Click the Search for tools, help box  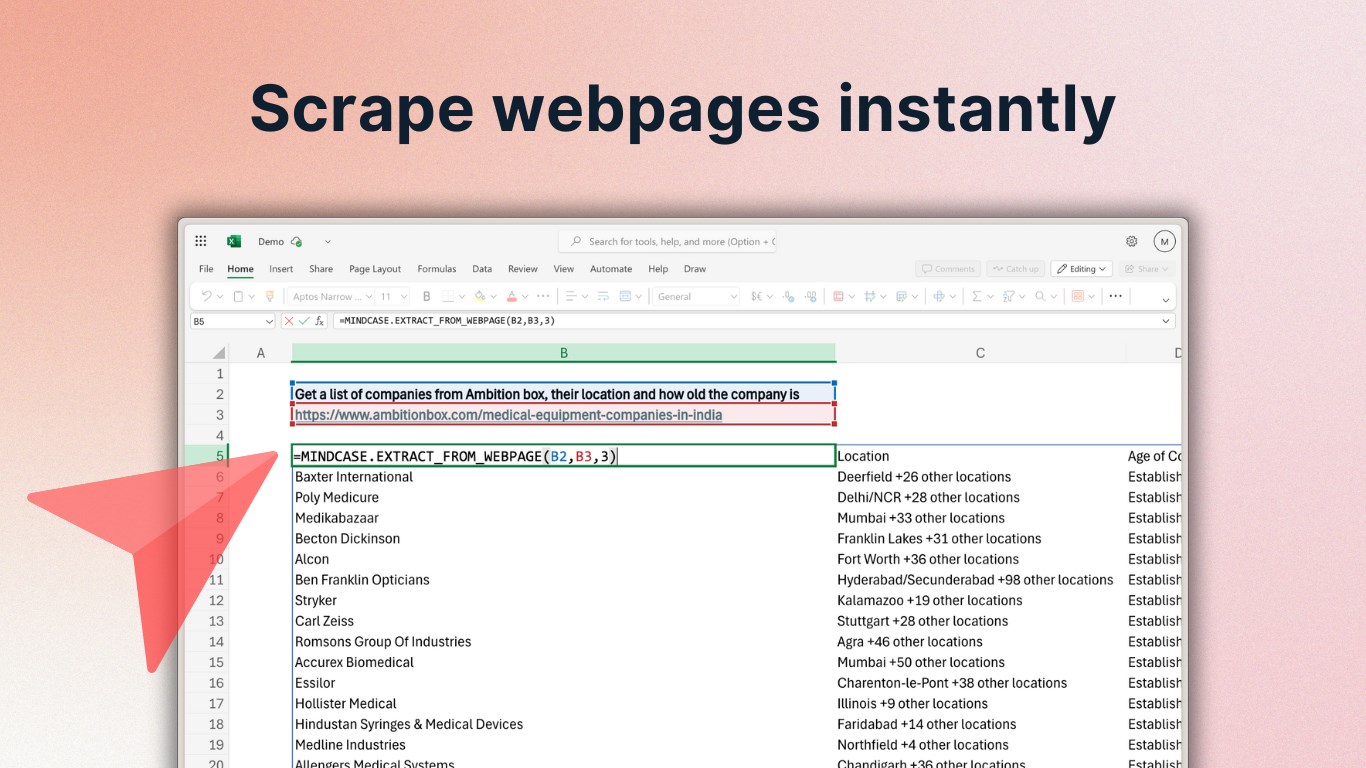tap(667, 241)
